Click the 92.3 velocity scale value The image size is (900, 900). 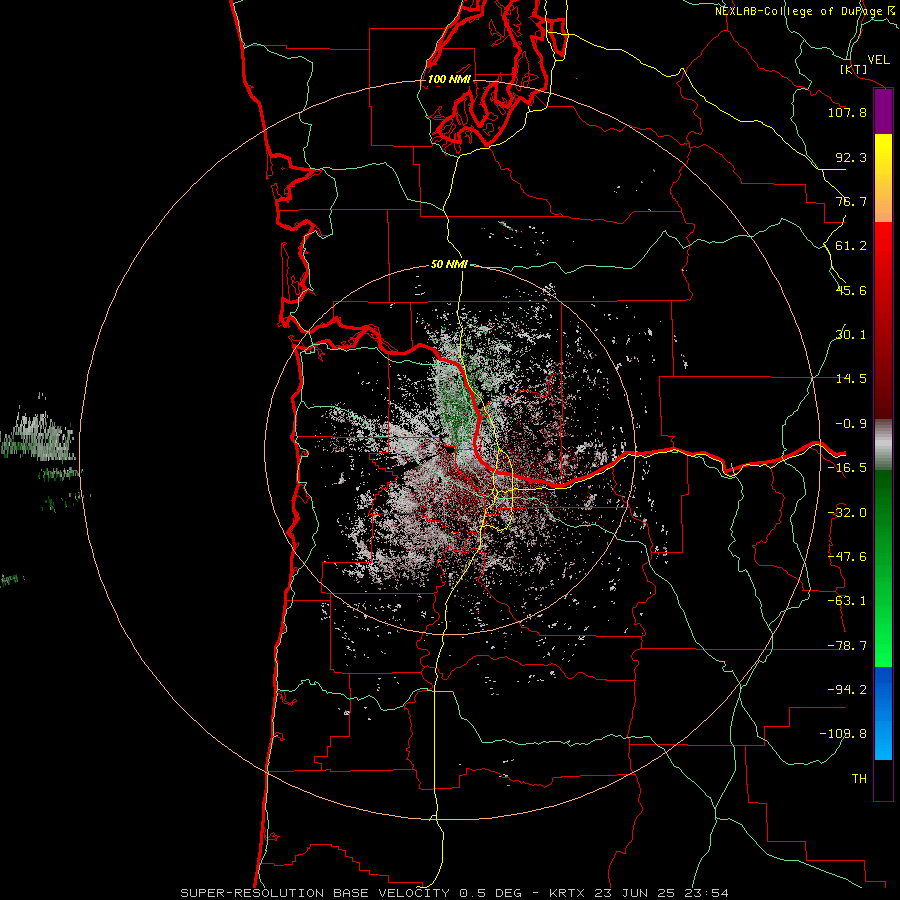tap(851, 157)
